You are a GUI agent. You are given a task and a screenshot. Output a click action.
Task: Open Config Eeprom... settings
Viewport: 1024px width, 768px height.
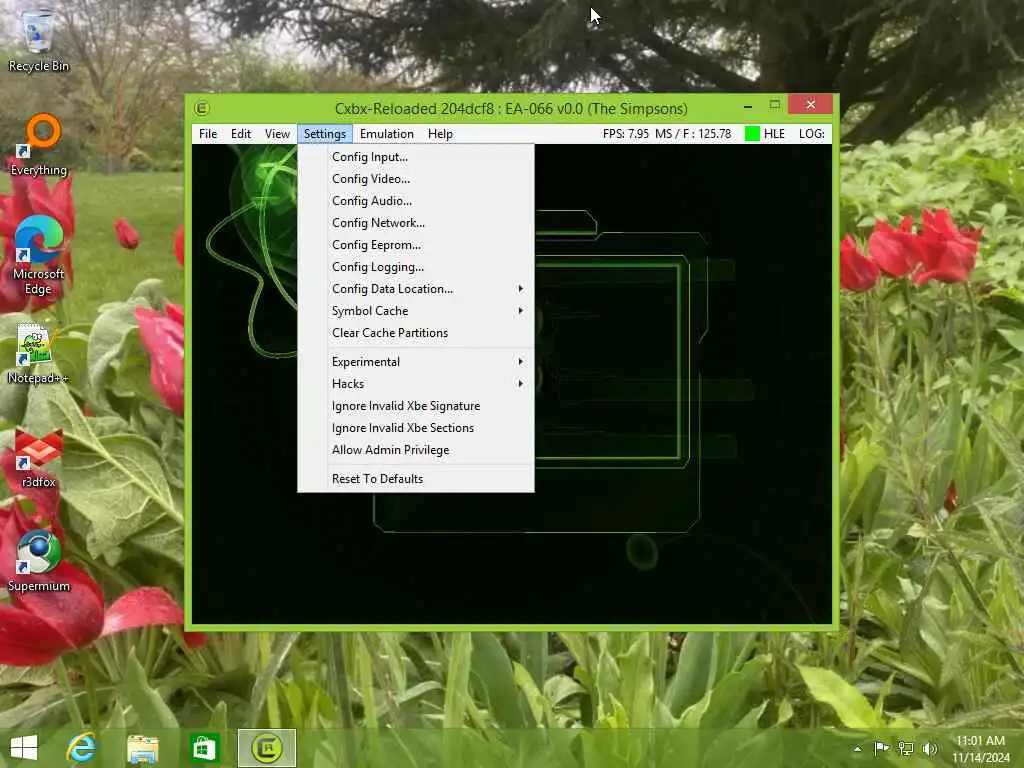click(x=416, y=245)
